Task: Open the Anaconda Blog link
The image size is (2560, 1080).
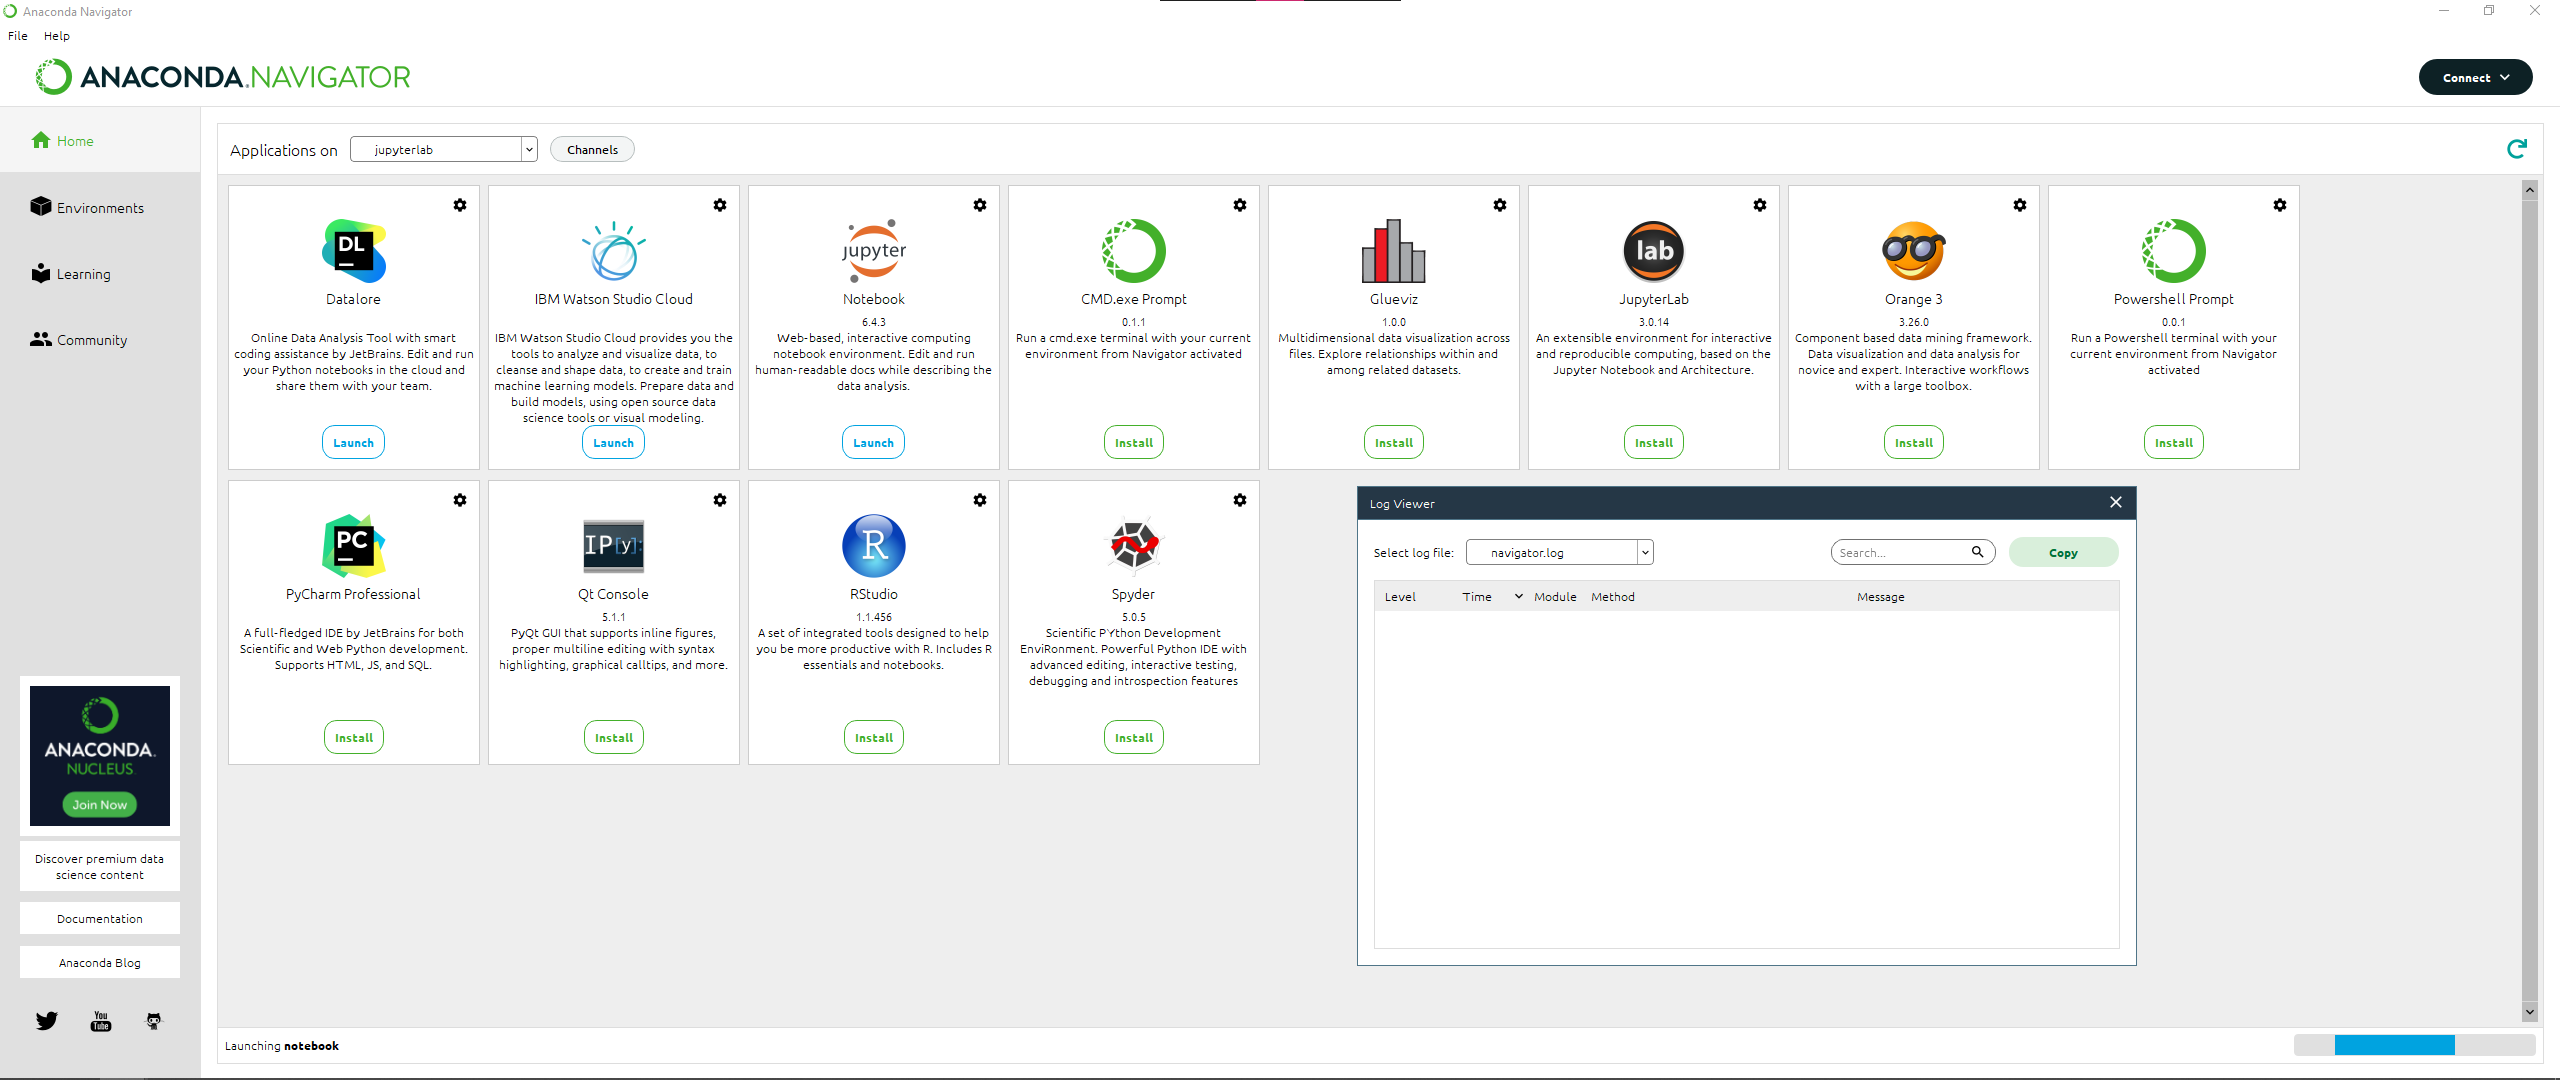Action: coord(100,963)
